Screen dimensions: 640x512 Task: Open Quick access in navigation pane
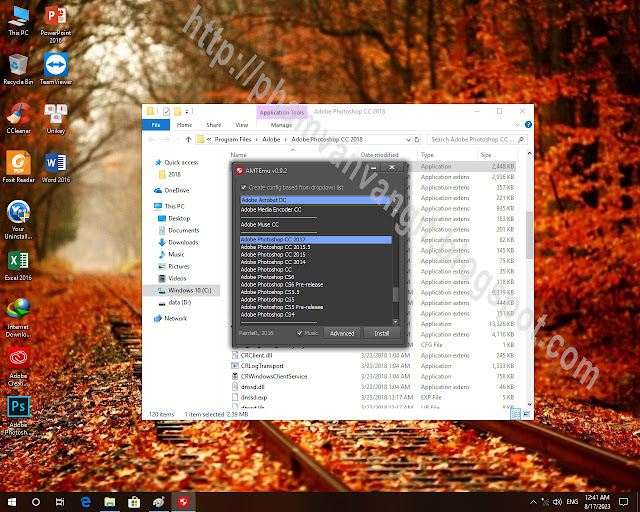tap(181, 163)
